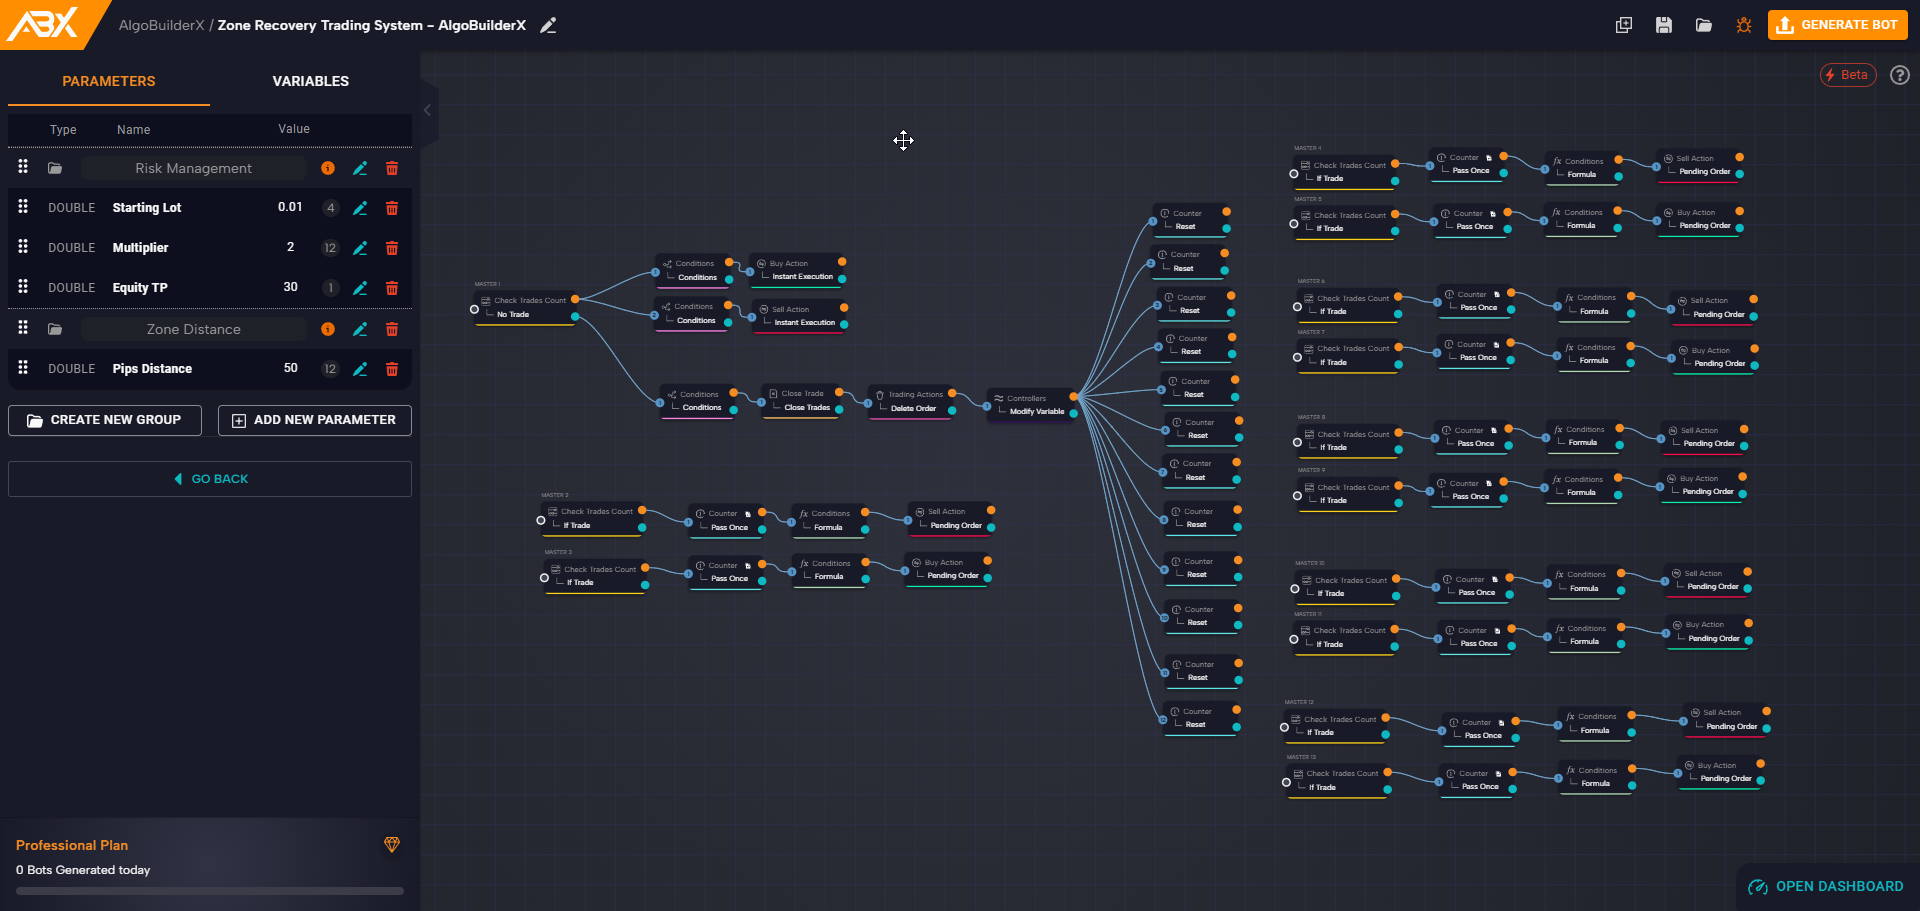Click the AlgoBuilderX breadcrumb link
Viewport: 1920px width, 911px height.
coord(161,25)
